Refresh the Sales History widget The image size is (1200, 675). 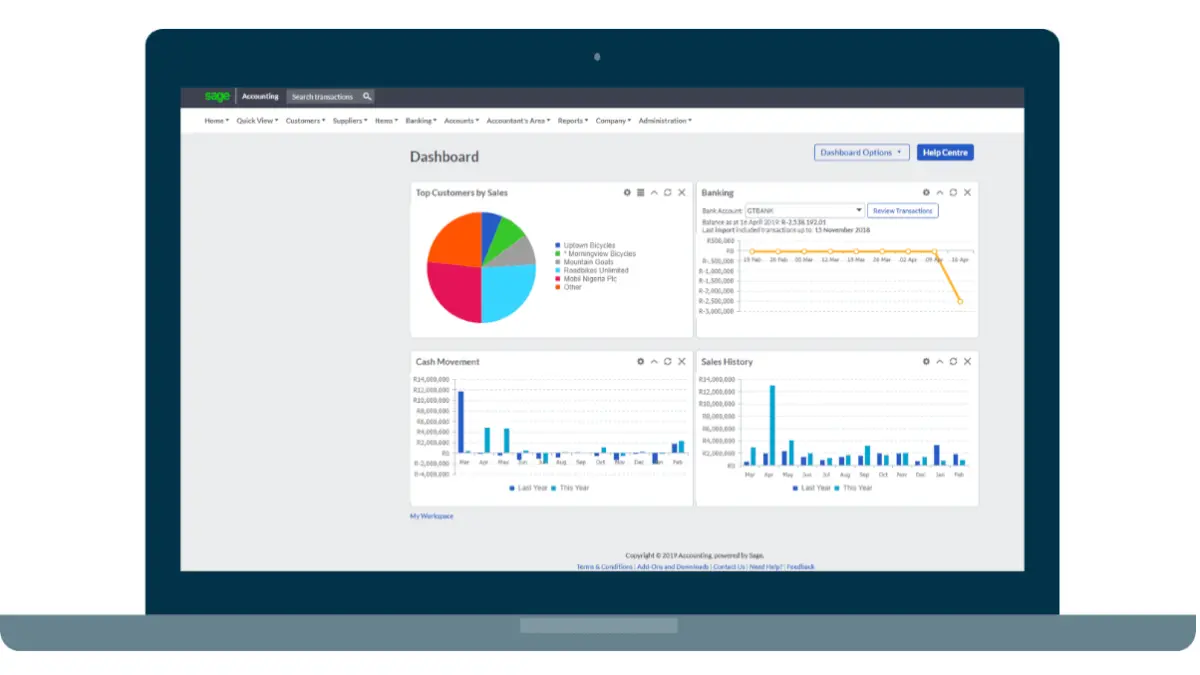(x=953, y=362)
